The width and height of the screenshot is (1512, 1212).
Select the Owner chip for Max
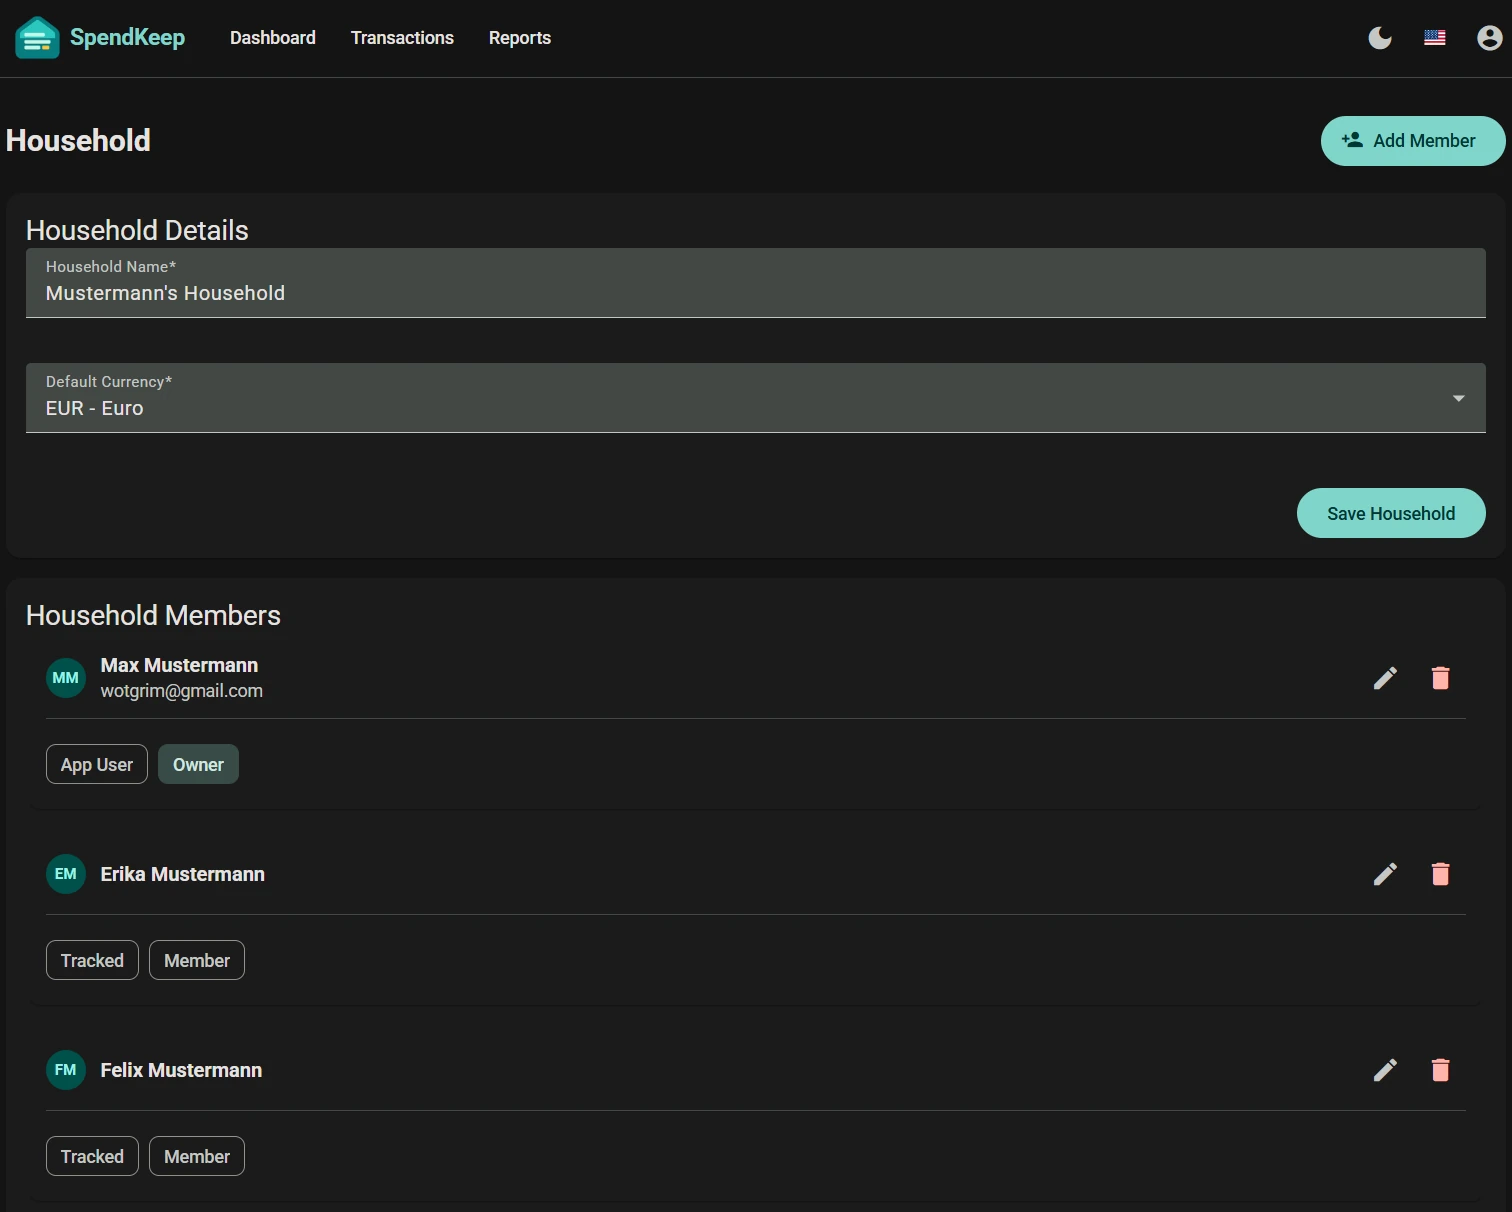(198, 764)
